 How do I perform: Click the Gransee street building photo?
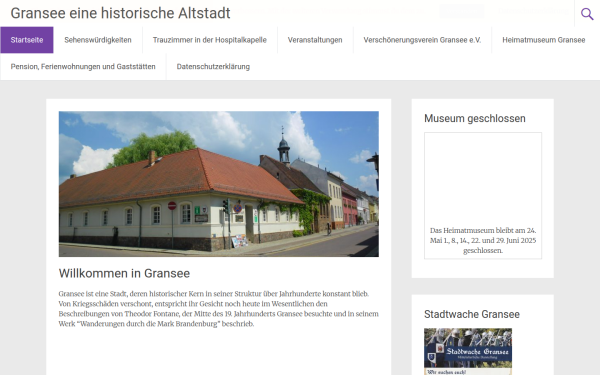point(218,184)
